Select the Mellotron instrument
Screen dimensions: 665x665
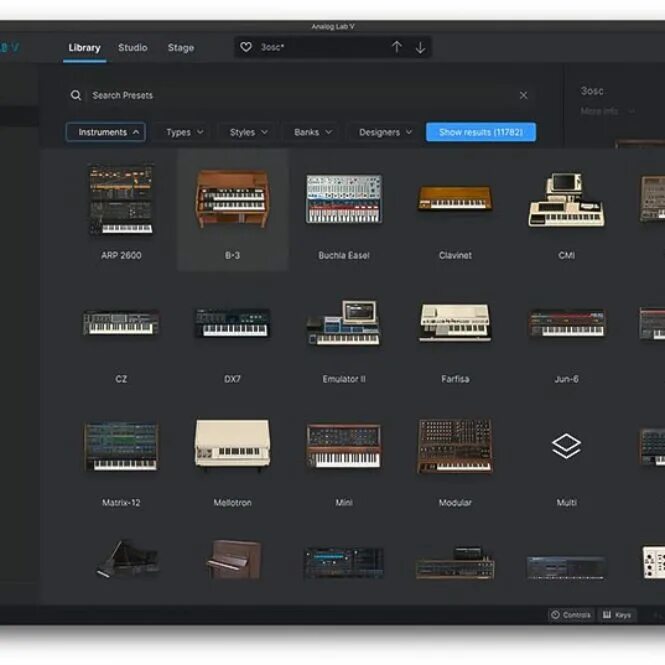coord(232,462)
